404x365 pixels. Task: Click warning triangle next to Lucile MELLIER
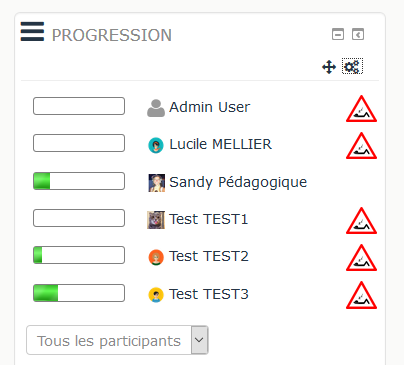coord(361,146)
